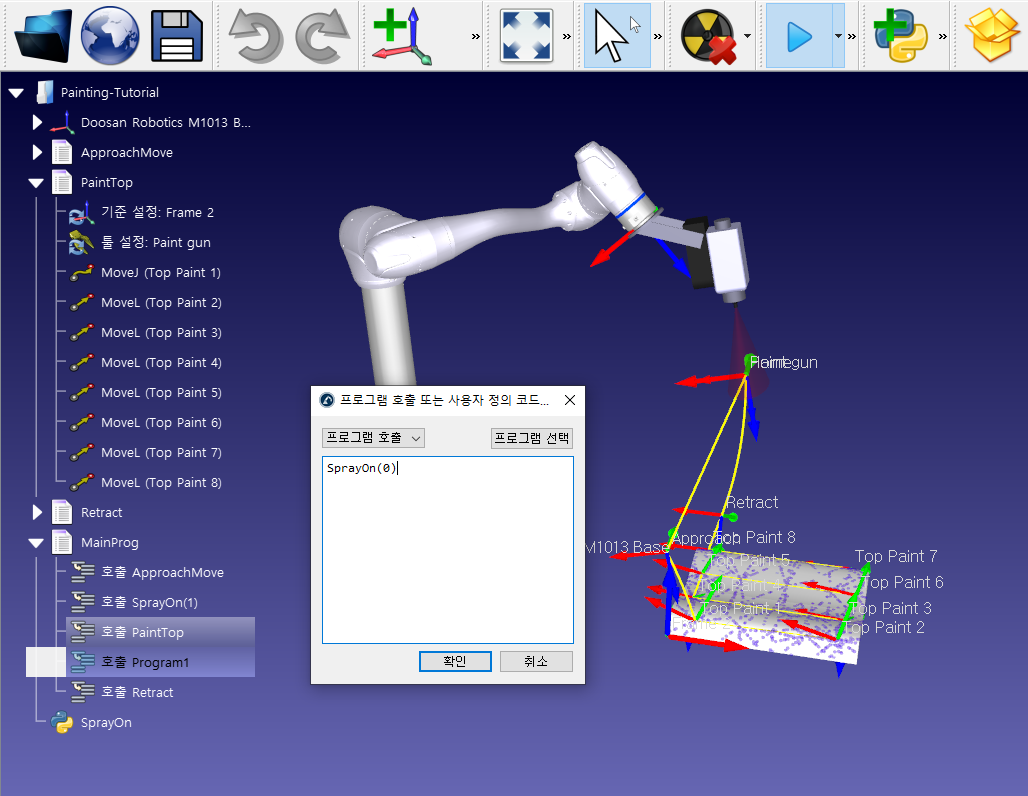Click the Open file folder icon
Image resolution: width=1028 pixels, height=796 pixels.
click(43, 36)
